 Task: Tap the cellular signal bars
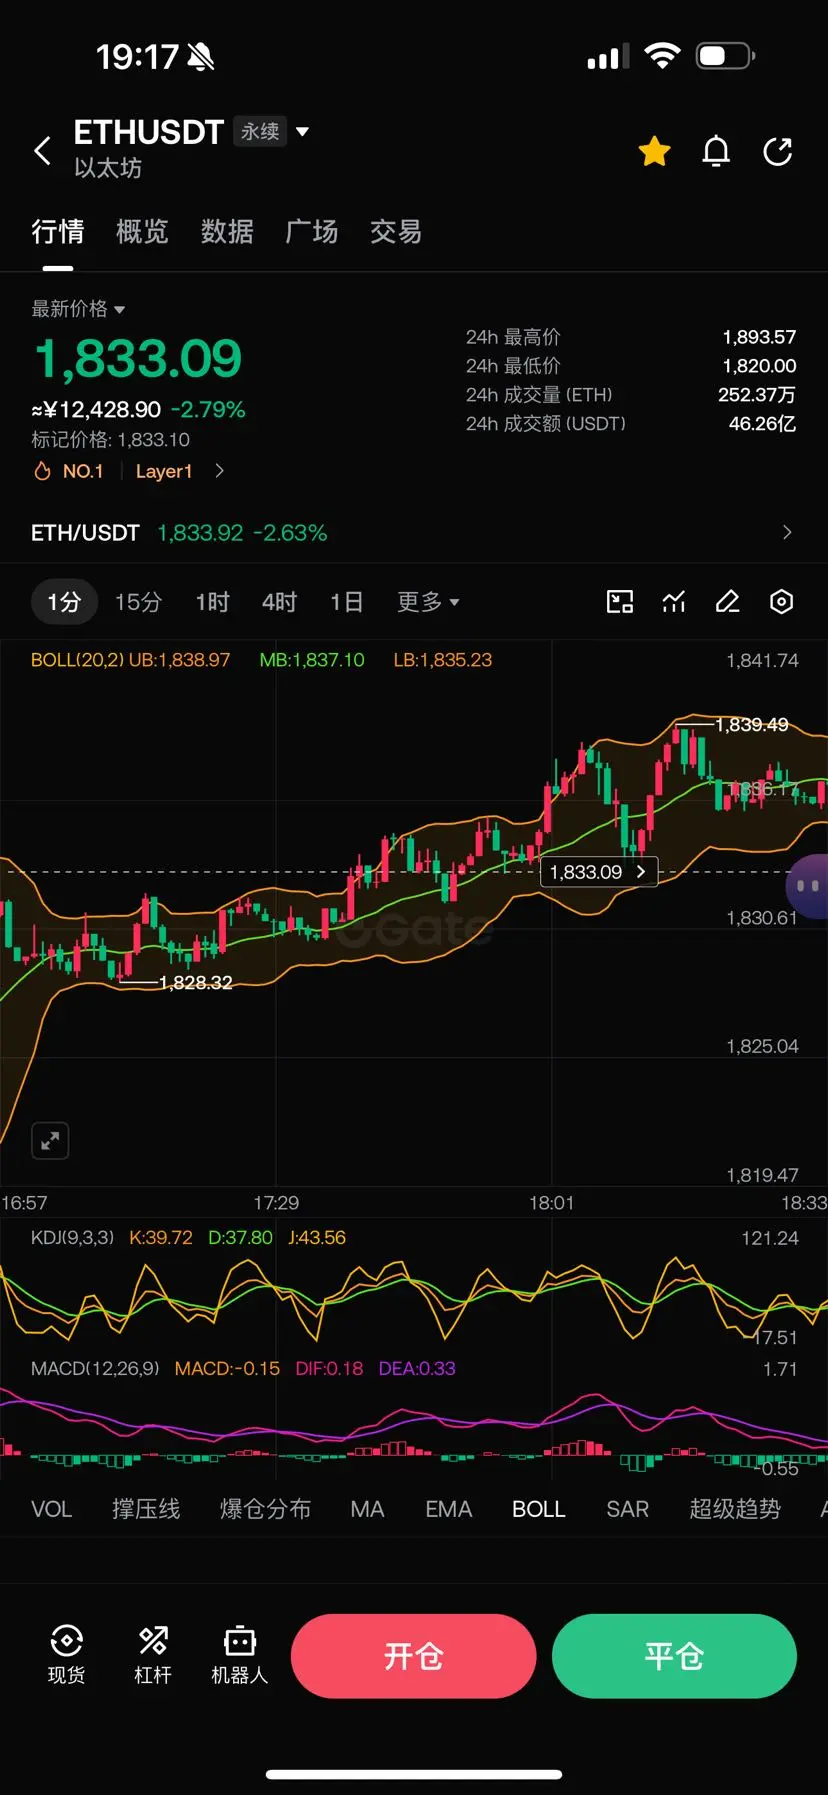click(x=608, y=57)
